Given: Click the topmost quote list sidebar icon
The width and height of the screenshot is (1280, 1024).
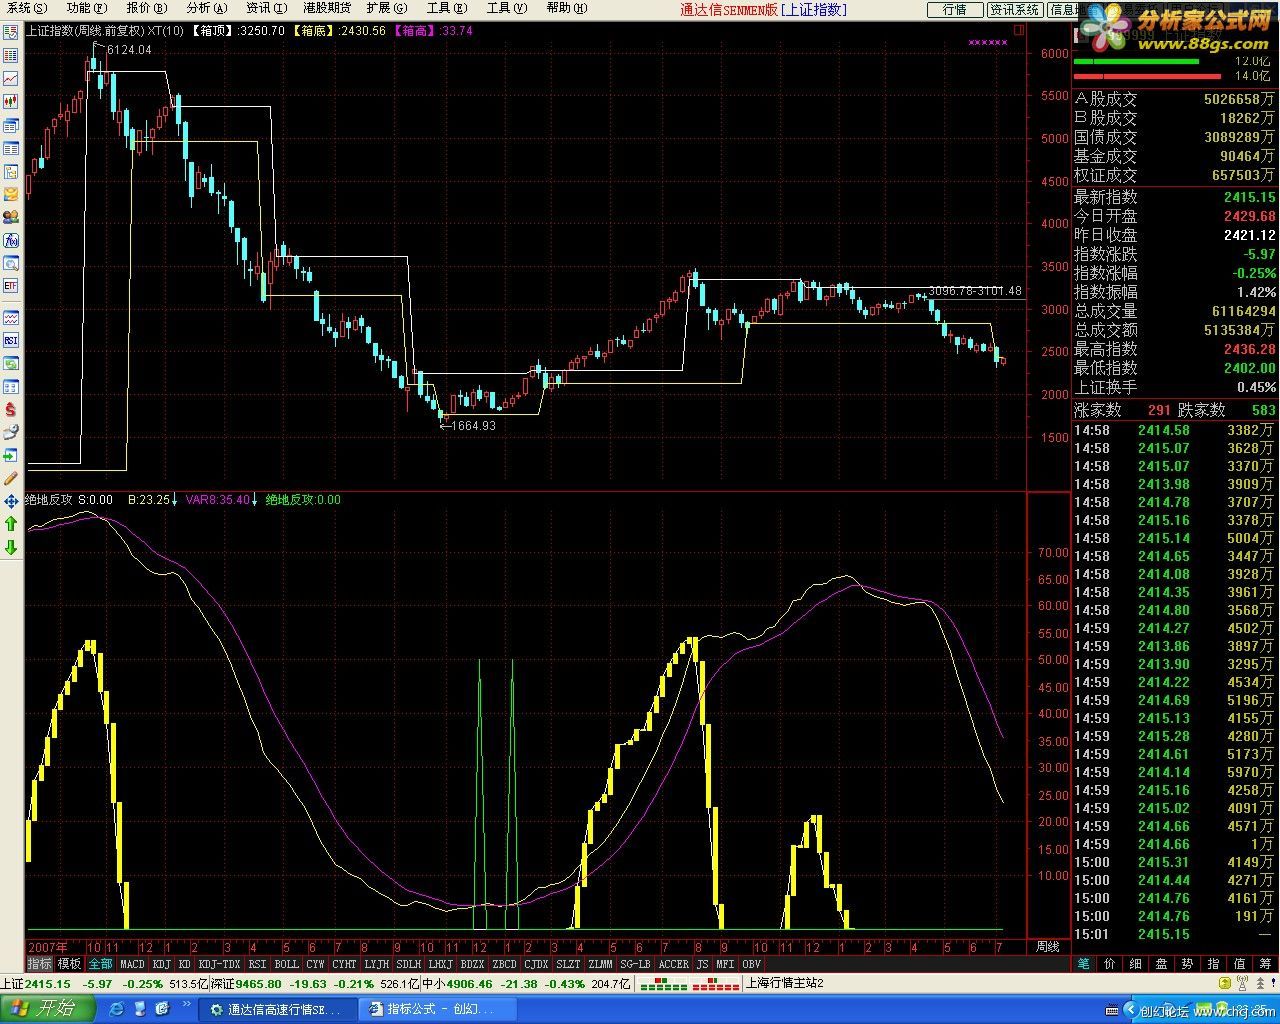Looking at the screenshot, I should tap(11, 33).
